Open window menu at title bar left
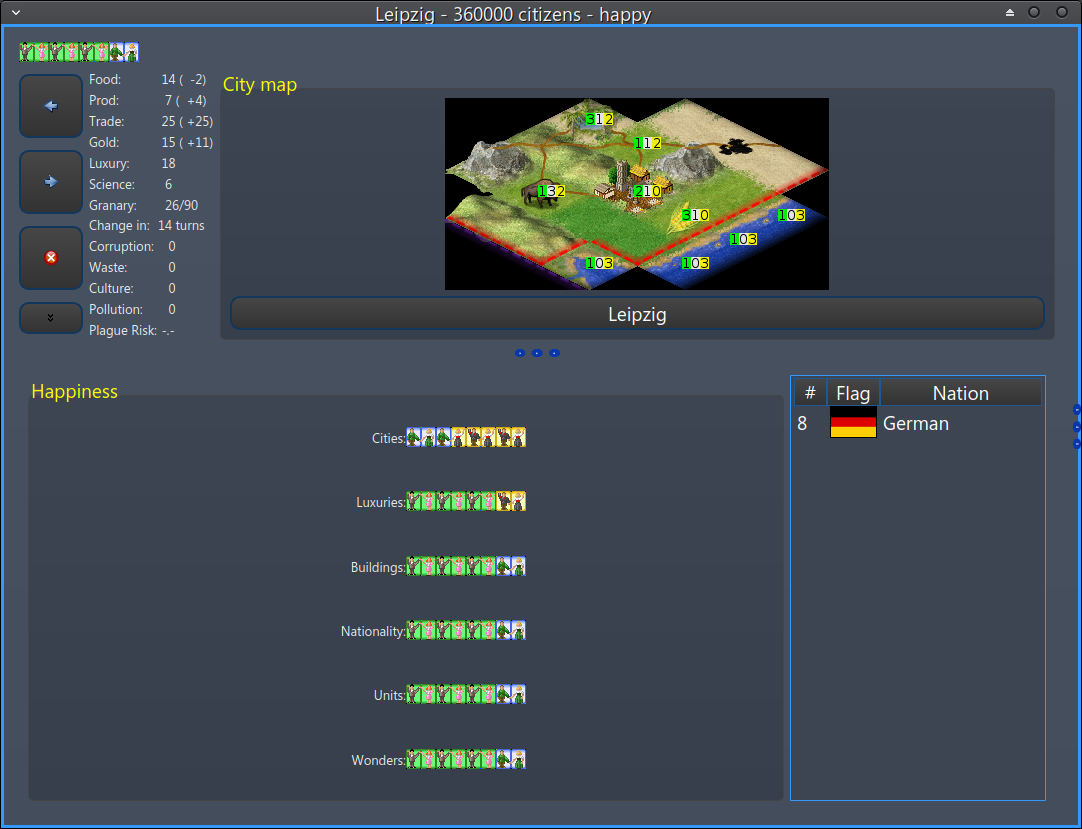 coord(14,13)
